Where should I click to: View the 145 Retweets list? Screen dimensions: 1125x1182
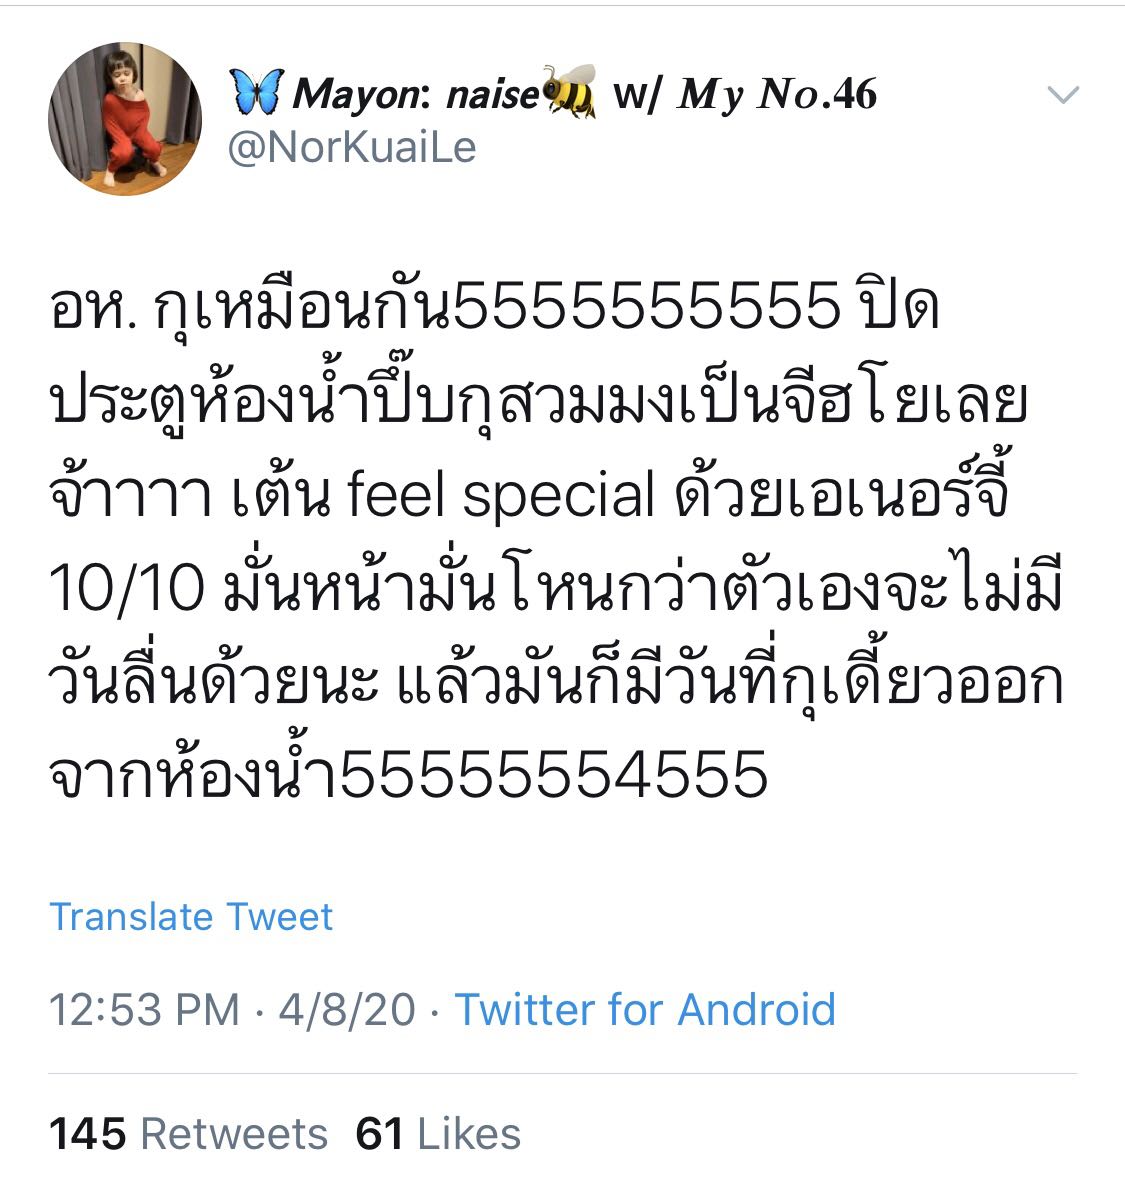(x=189, y=1134)
